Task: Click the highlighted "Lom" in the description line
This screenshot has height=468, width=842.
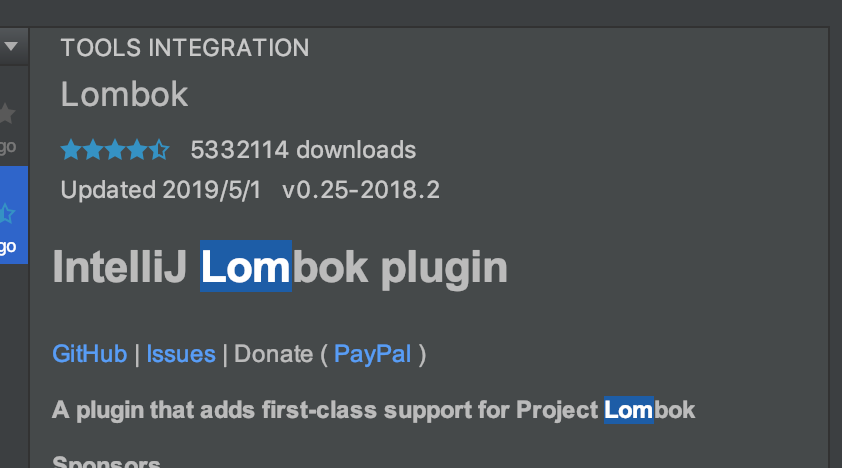Action: 628,410
